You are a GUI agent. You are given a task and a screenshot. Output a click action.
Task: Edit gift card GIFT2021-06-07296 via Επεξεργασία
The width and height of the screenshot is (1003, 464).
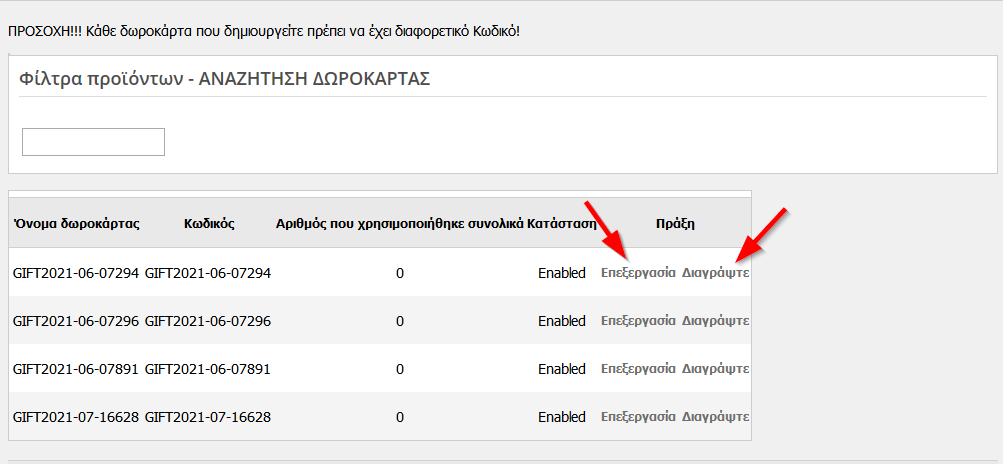[x=638, y=321]
